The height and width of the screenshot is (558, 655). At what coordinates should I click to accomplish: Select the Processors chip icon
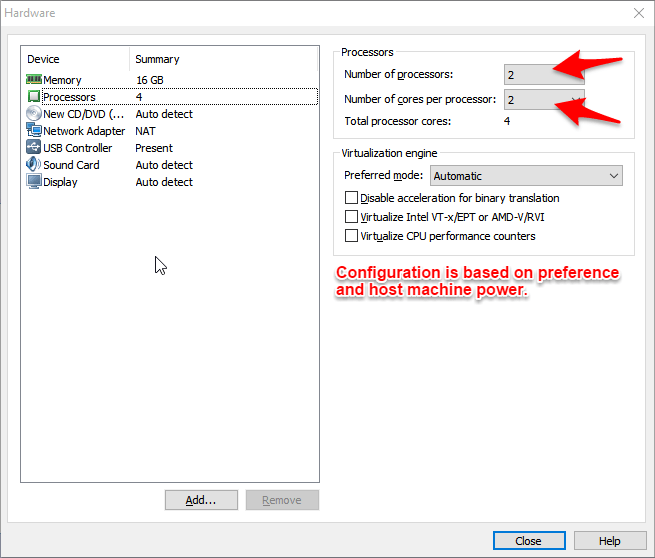point(33,97)
